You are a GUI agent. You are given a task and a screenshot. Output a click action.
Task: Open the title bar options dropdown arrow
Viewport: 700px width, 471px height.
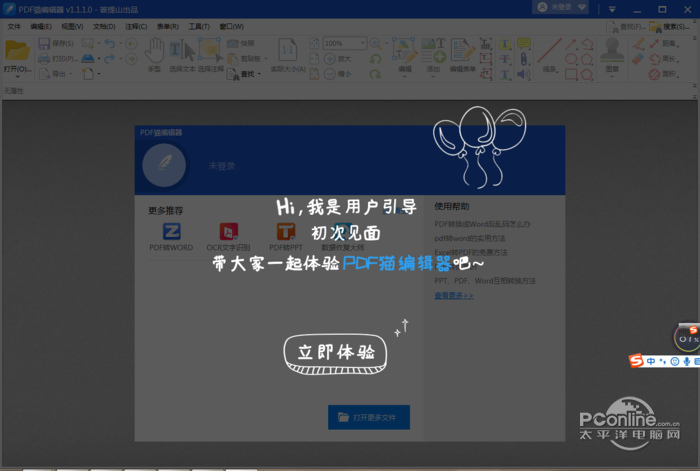[612, 9]
